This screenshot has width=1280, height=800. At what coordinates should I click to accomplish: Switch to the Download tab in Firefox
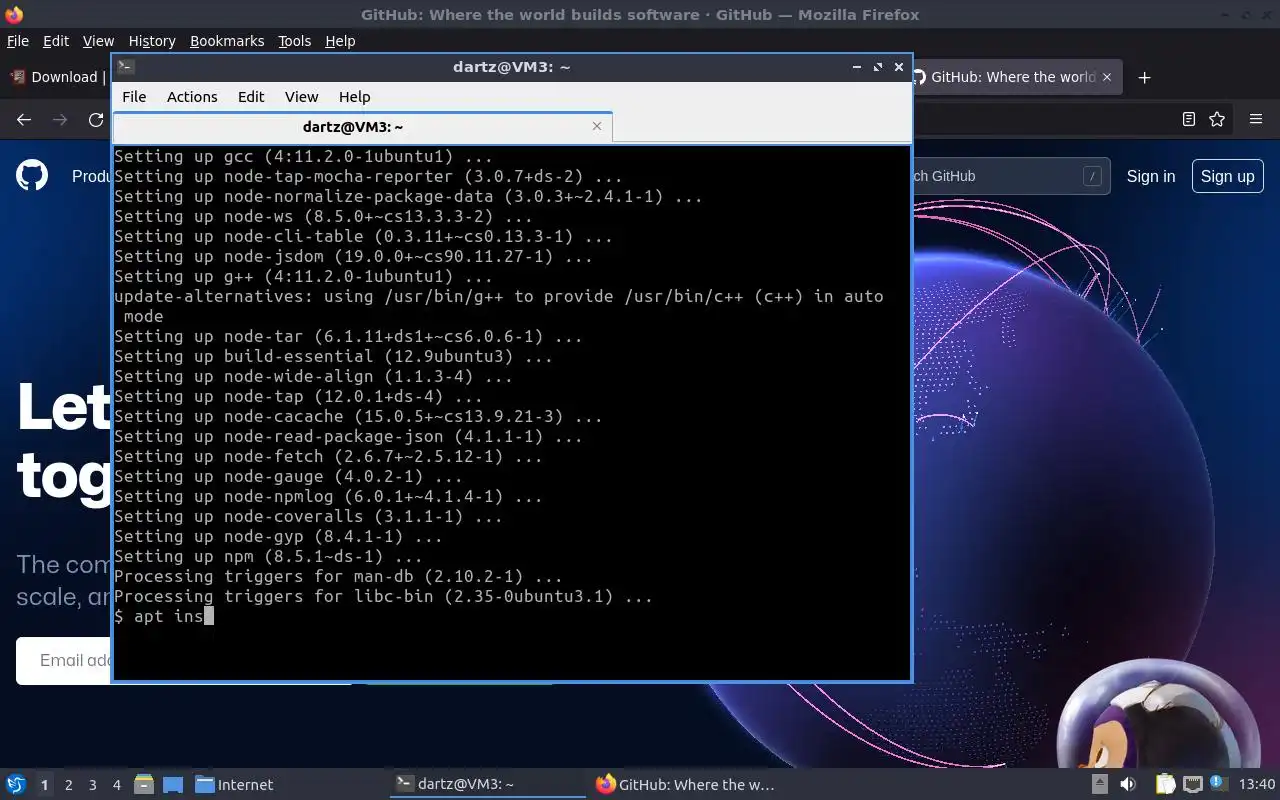(56, 77)
